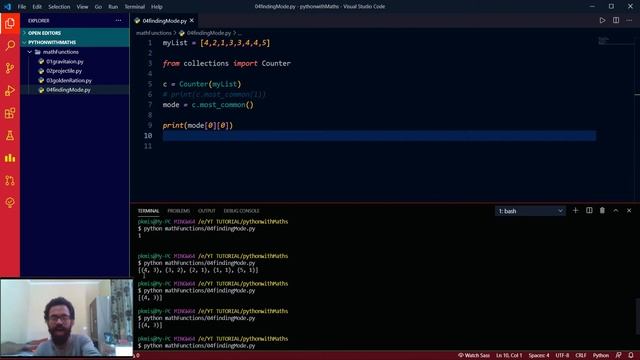
Task: Open the View menu
Action: 82,7
